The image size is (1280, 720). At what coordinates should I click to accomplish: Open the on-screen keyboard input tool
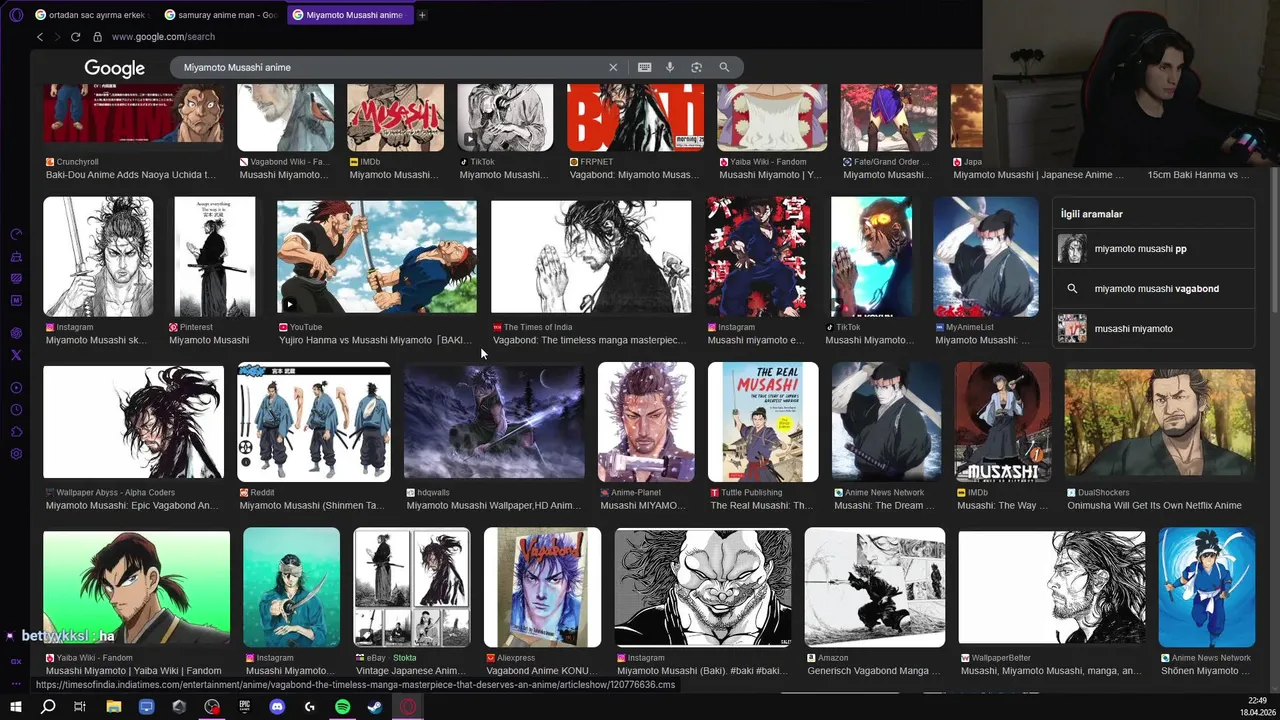pyautogui.click(x=644, y=67)
